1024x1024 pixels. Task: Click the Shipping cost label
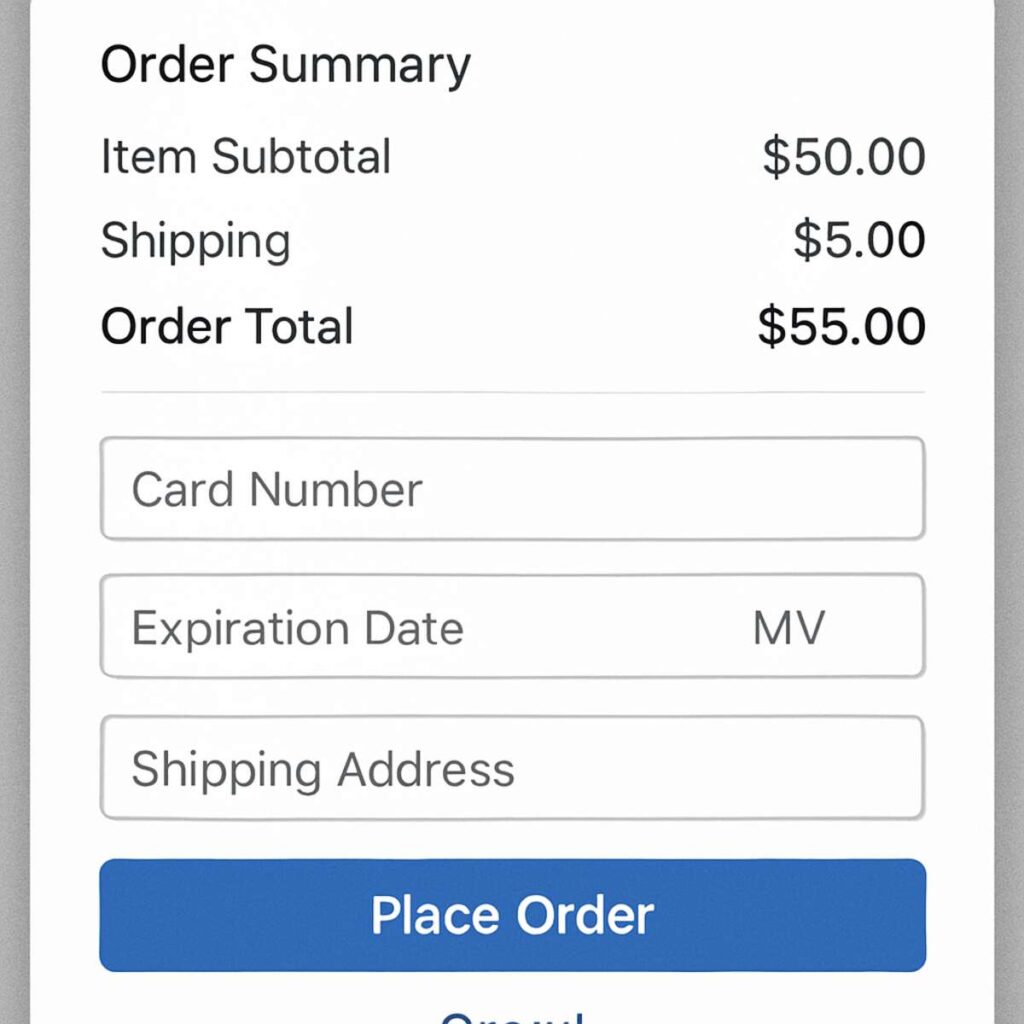tap(195, 240)
